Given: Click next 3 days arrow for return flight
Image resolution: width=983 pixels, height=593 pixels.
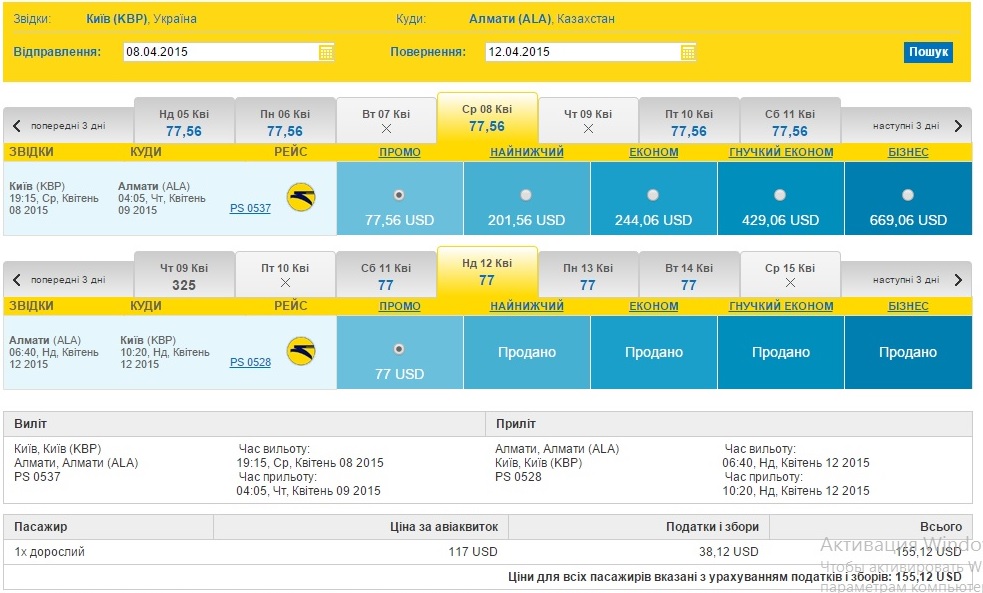Looking at the screenshot, I should click(958, 280).
